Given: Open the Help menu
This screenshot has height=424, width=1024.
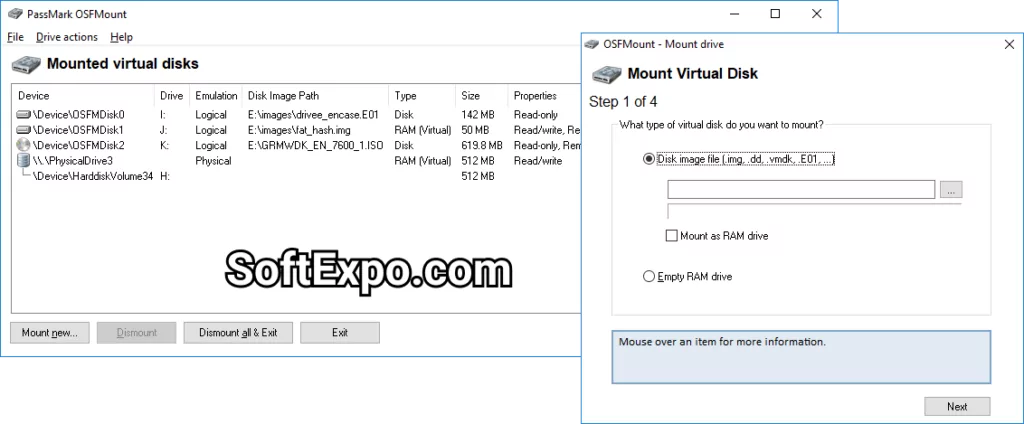Looking at the screenshot, I should [x=121, y=37].
